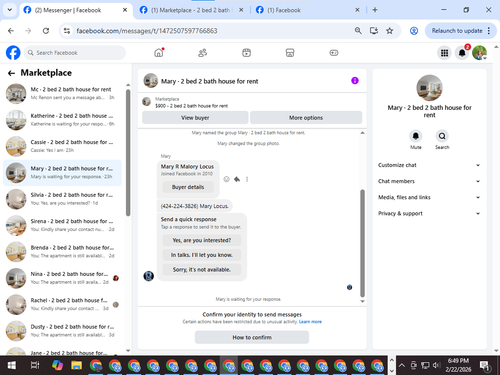Open the taskbar clock showing 6:49 PM
The height and width of the screenshot is (375, 500).
pyautogui.click(x=458, y=365)
